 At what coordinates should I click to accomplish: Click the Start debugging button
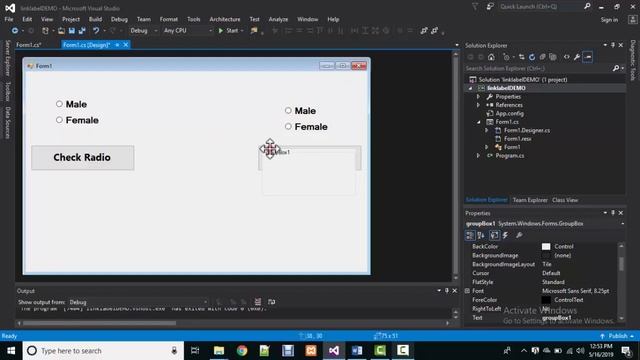click(x=231, y=31)
